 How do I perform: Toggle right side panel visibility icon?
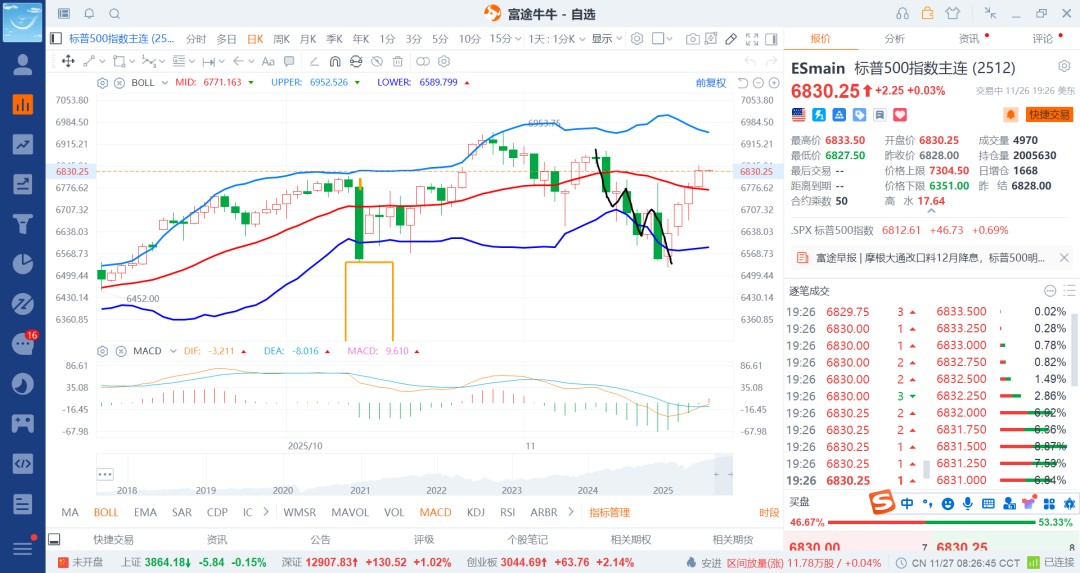coord(771,39)
